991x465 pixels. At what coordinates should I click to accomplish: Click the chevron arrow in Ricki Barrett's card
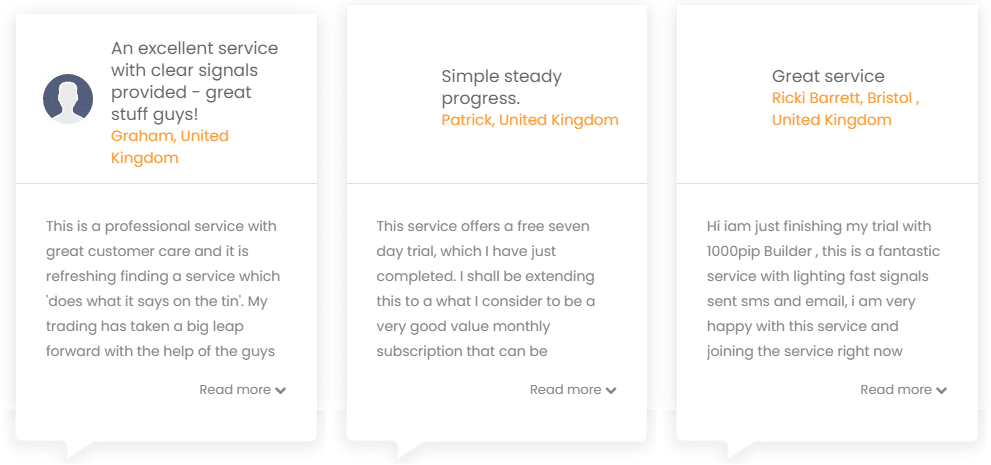(942, 390)
